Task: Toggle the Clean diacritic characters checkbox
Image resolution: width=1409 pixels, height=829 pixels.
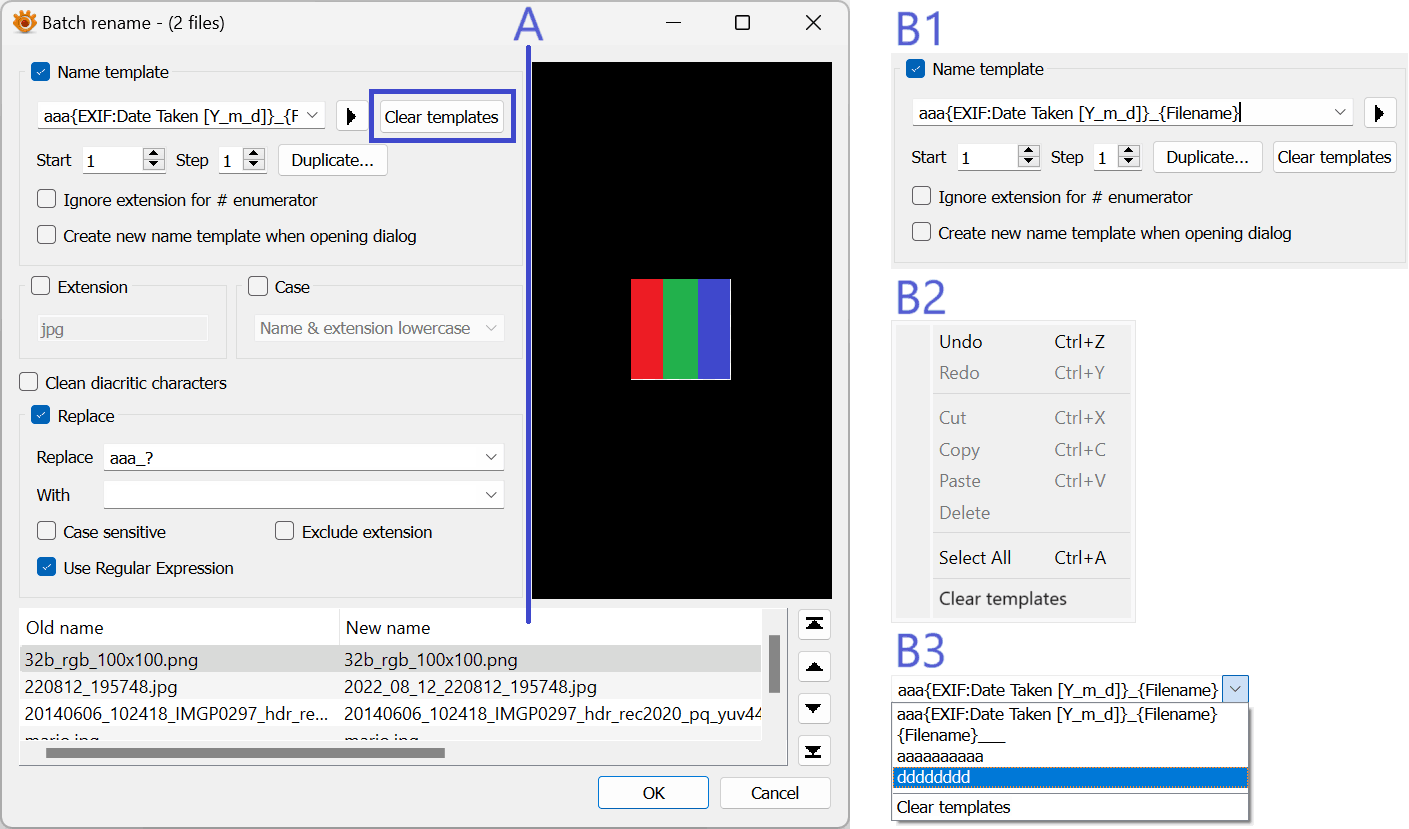Action: [29, 383]
